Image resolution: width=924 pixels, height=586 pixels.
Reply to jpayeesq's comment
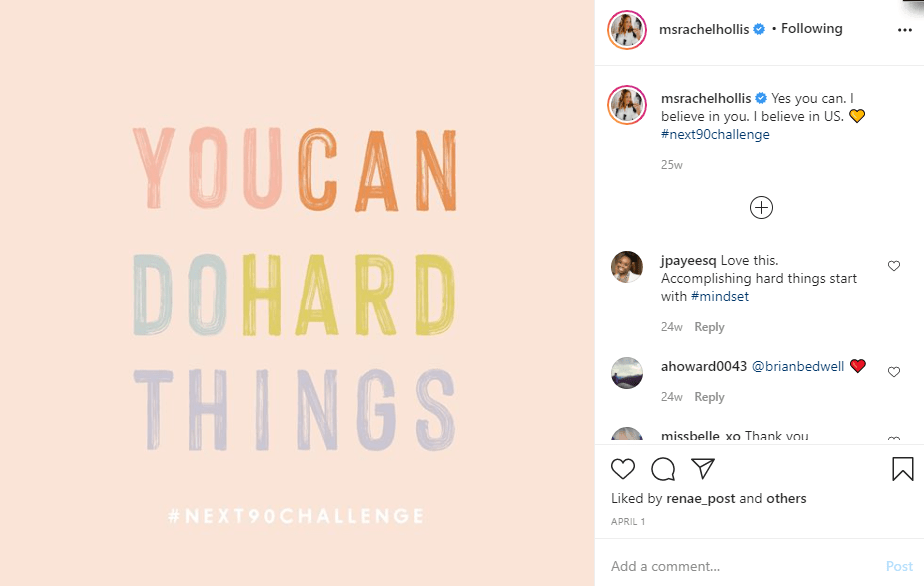pyautogui.click(x=709, y=327)
